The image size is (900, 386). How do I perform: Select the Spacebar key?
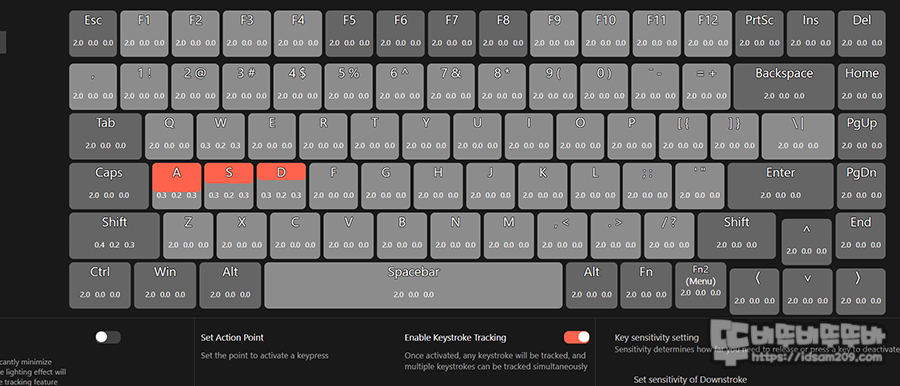413,285
